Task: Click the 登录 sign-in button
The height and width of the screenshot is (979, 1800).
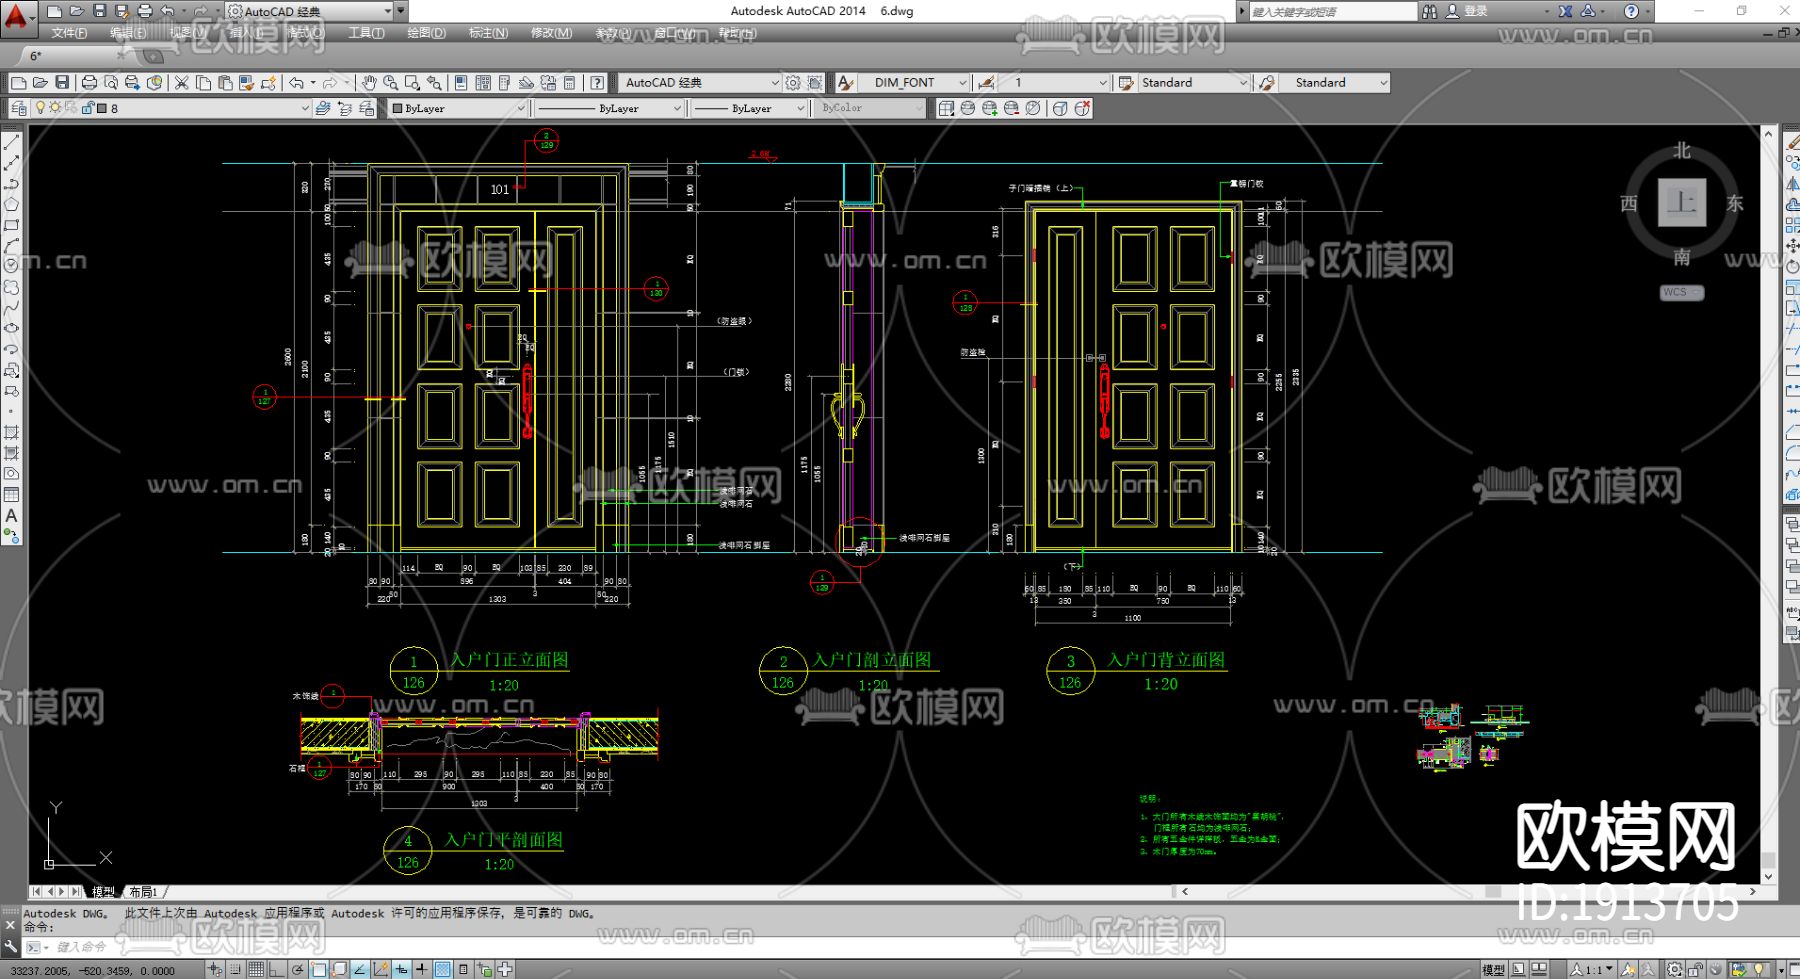Action: 1475,11
